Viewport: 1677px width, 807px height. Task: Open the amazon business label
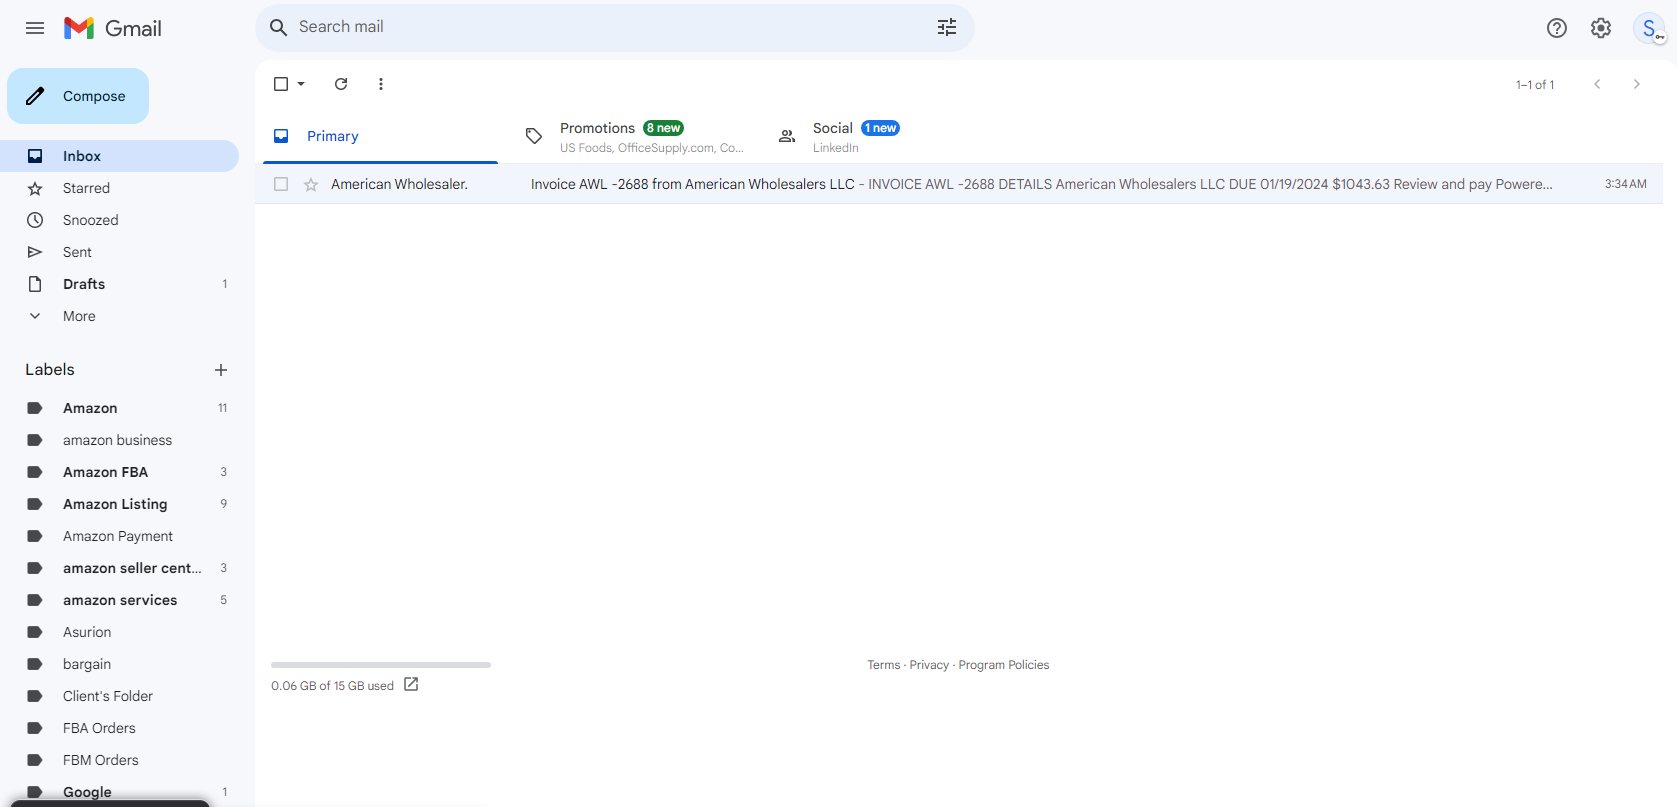pos(119,440)
